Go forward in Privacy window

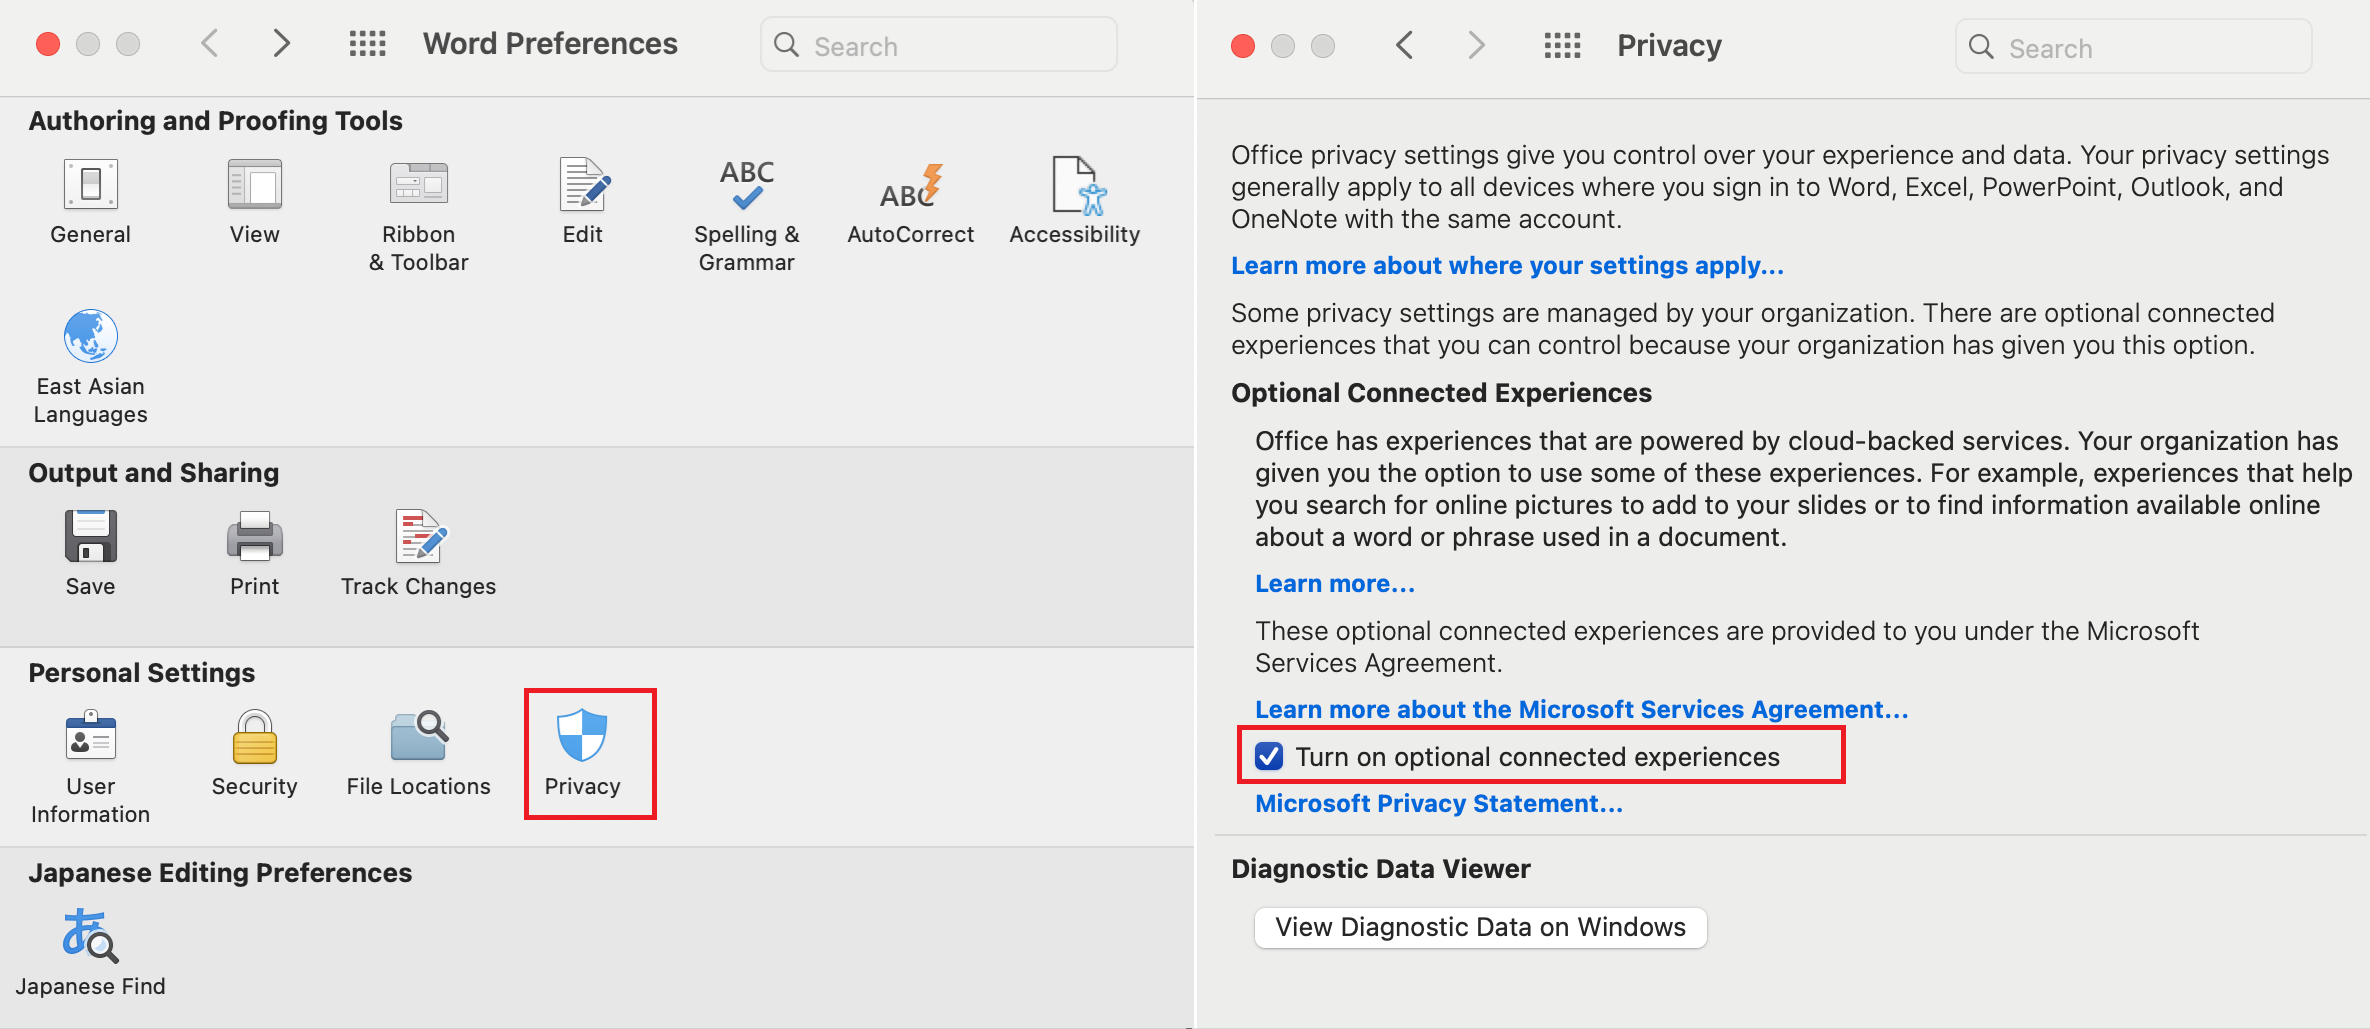click(1477, 46)
